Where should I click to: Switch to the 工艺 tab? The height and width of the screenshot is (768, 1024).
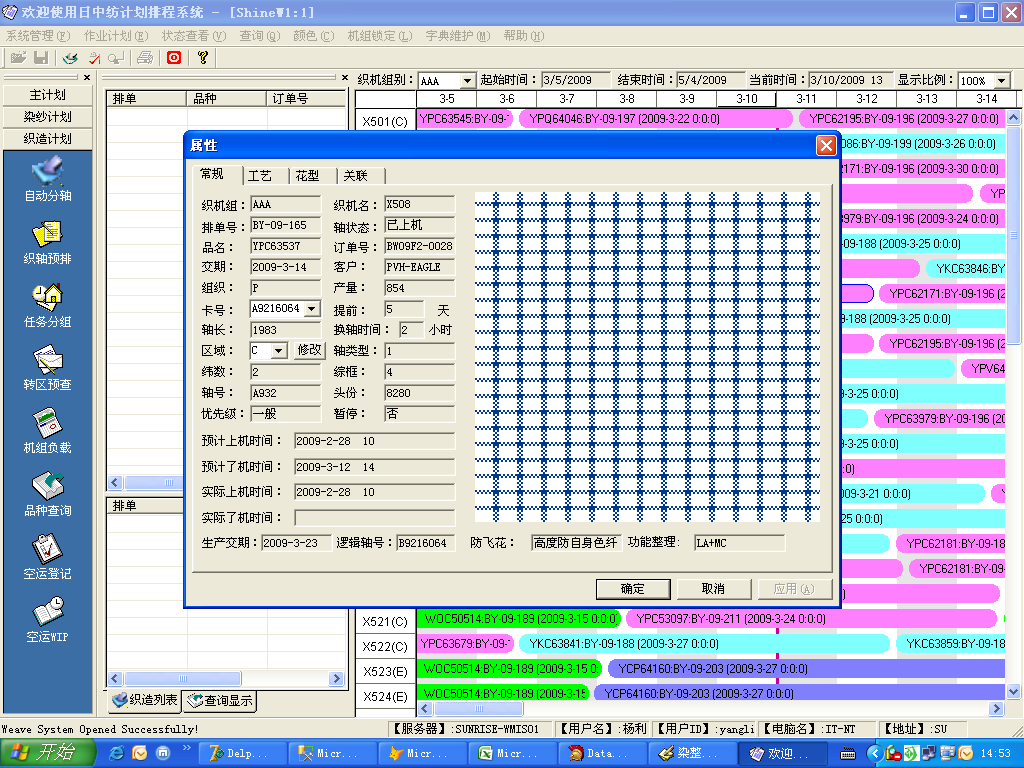coord(260,175)
